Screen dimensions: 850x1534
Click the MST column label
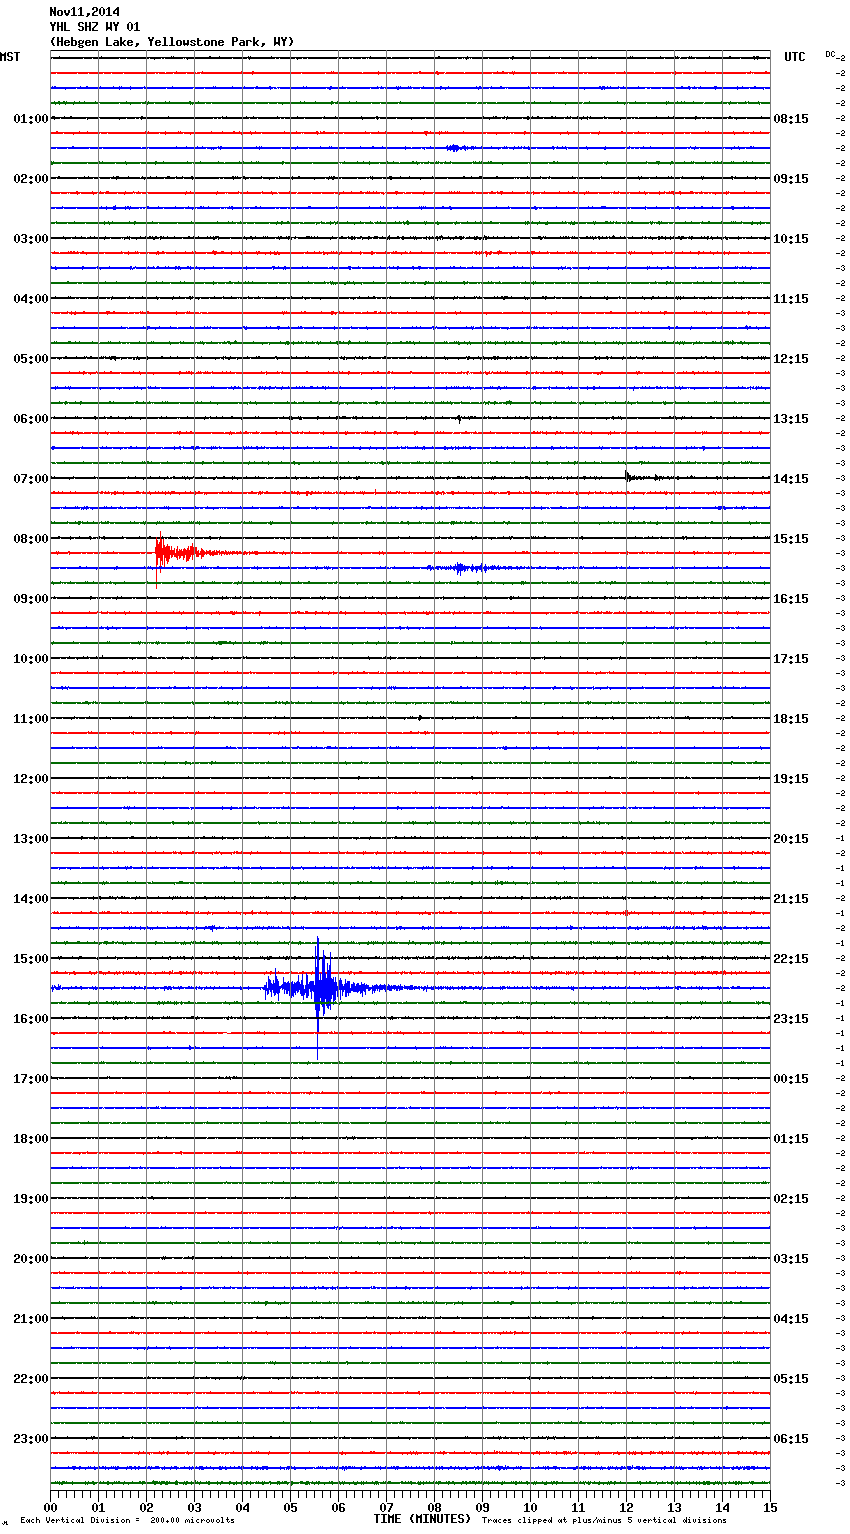[10, 57]
